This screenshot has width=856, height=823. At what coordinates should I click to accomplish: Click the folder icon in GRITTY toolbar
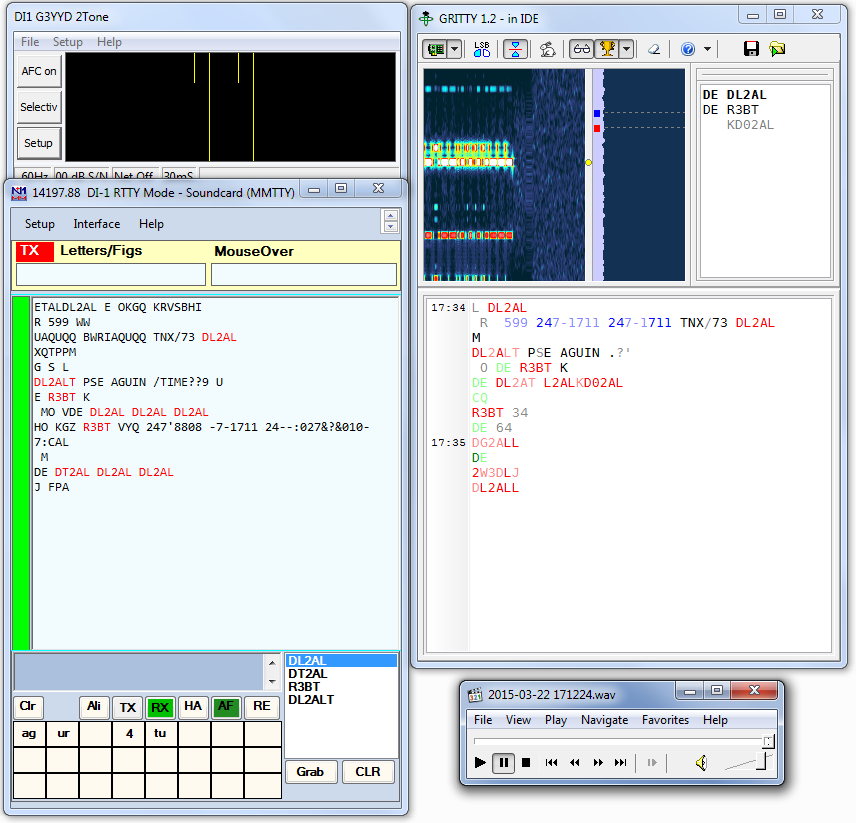pos(777,49)
